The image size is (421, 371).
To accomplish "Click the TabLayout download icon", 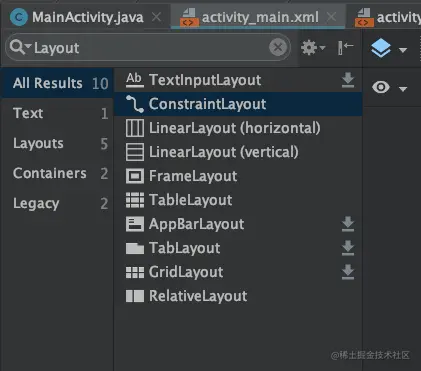I will (x=348, y=248).
